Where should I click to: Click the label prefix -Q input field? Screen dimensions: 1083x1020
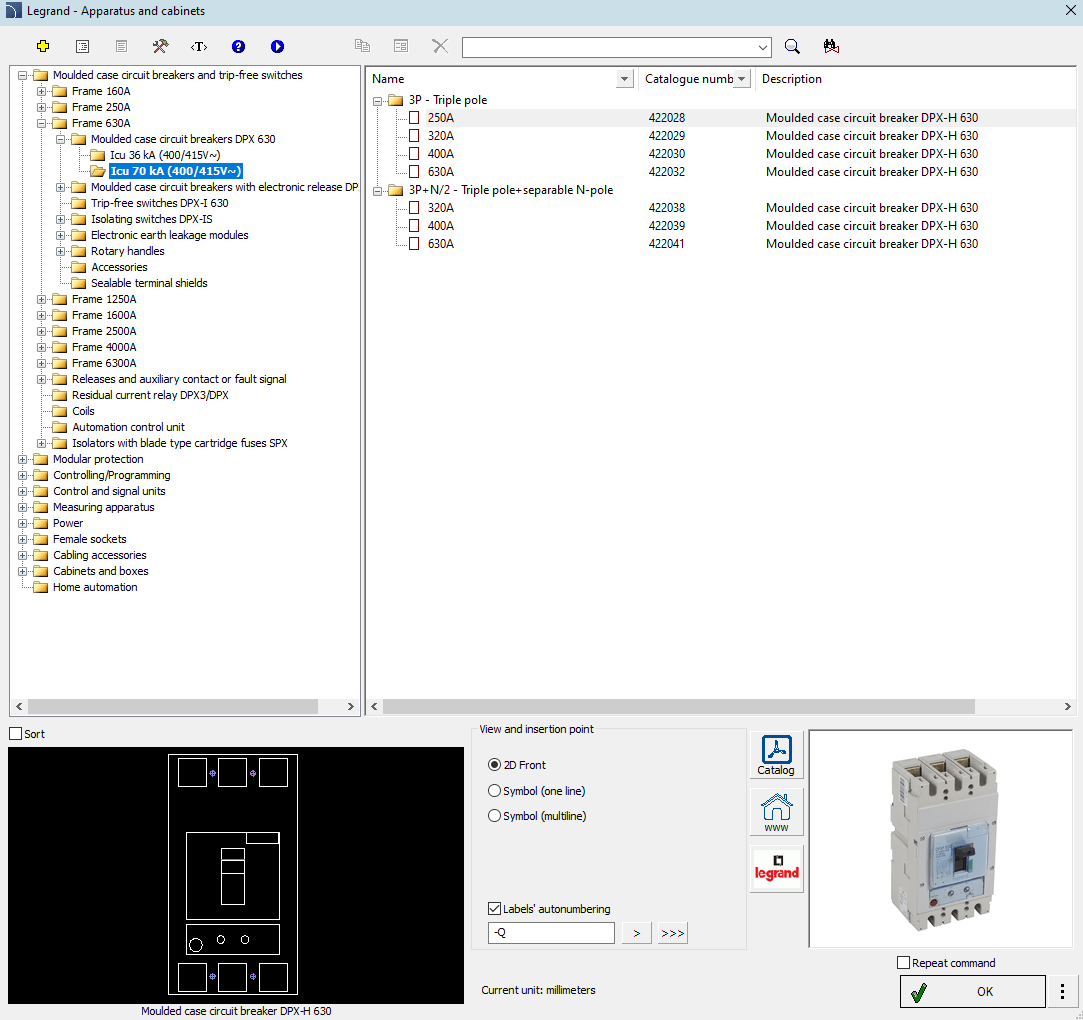(551, 933)
